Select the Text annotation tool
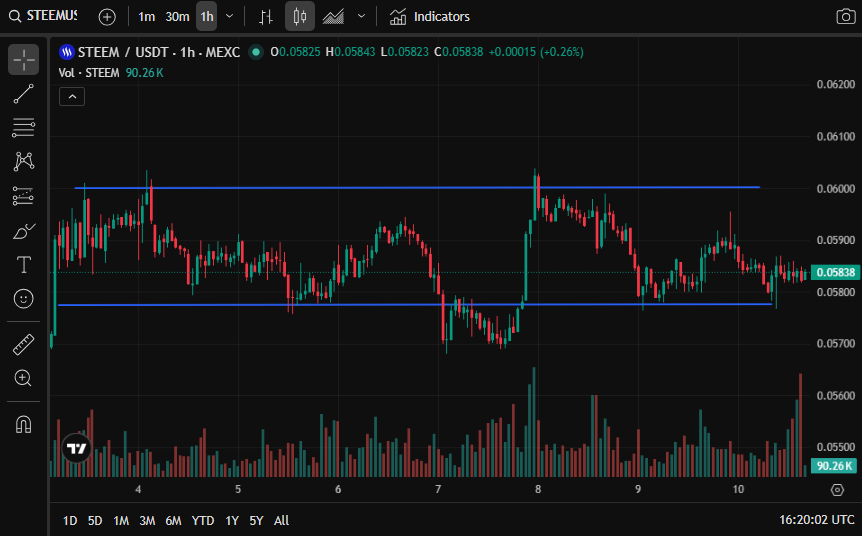 (x=24, y=265)
